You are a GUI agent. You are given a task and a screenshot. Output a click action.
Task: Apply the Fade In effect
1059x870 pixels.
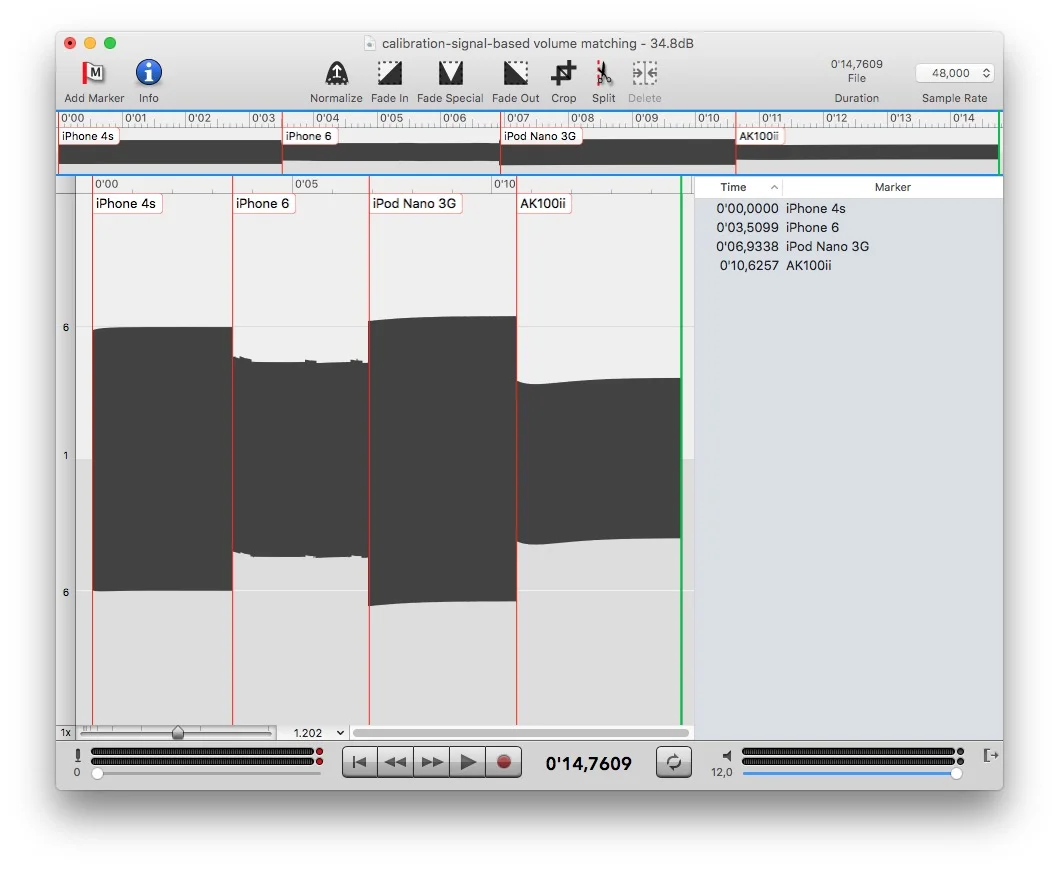click(x=390, y=73)
